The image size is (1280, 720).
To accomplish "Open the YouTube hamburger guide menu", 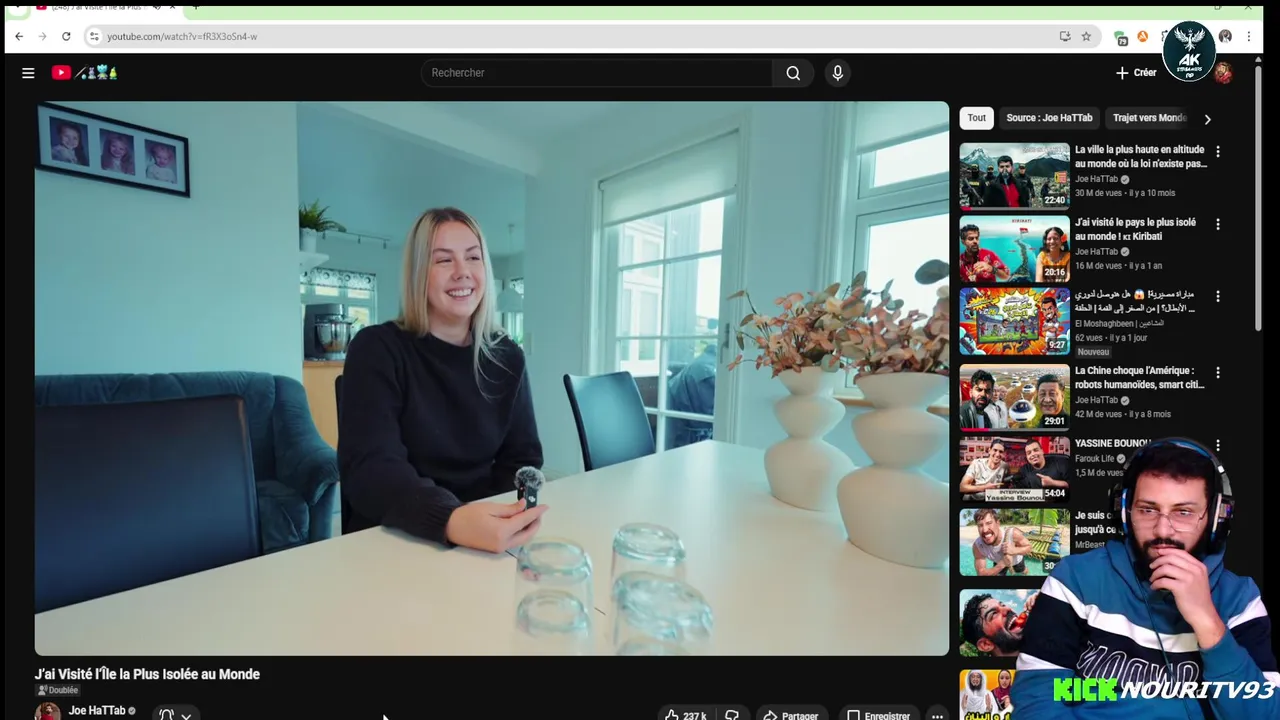I will (28, 73).
